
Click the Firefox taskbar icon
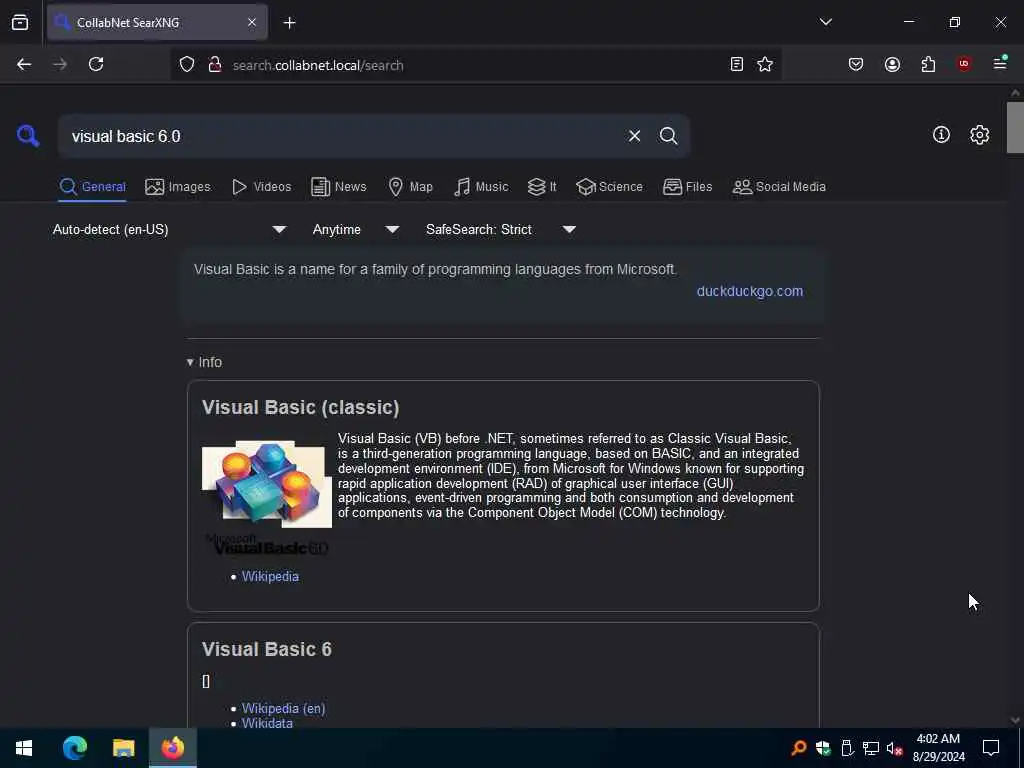tap(173, 747)
